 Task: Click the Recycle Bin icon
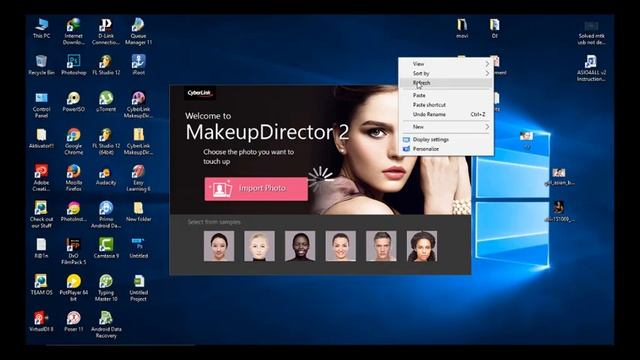tap(41, 65)
